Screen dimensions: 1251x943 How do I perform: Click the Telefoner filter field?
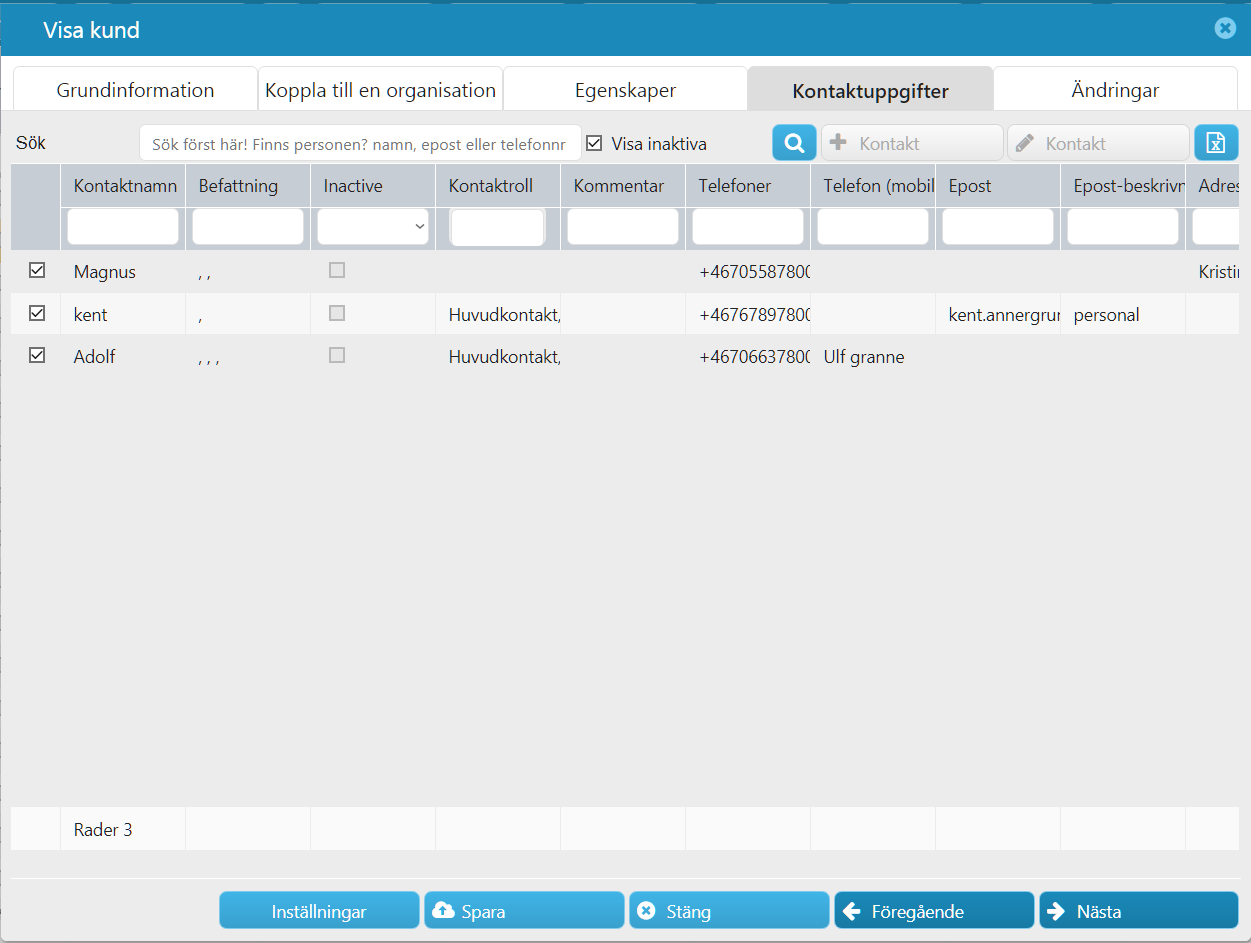point(748,227)
